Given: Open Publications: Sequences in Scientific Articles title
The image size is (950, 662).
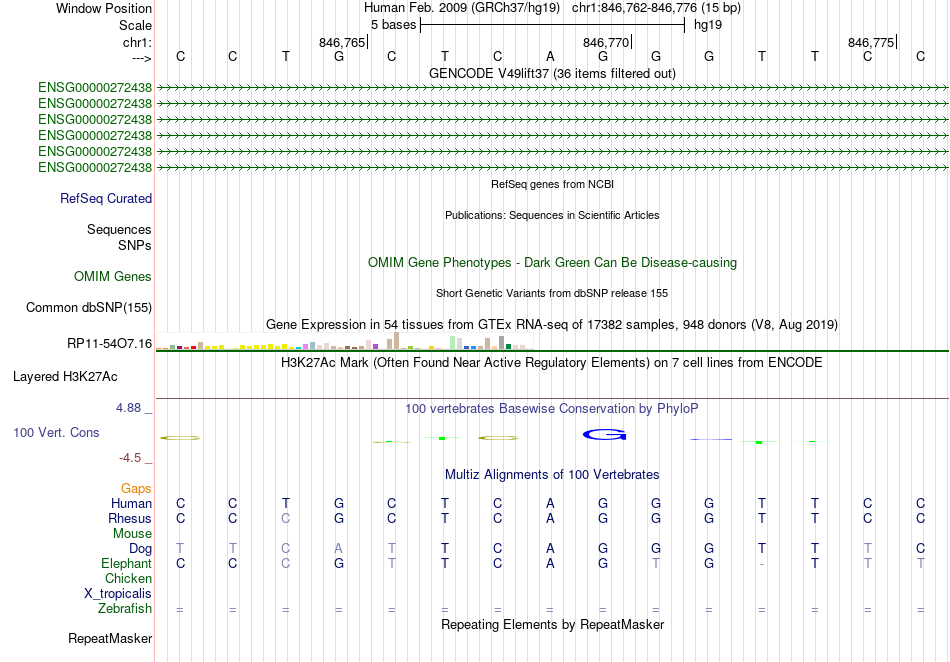Looking at the screenshot, I should pos(552,215).
